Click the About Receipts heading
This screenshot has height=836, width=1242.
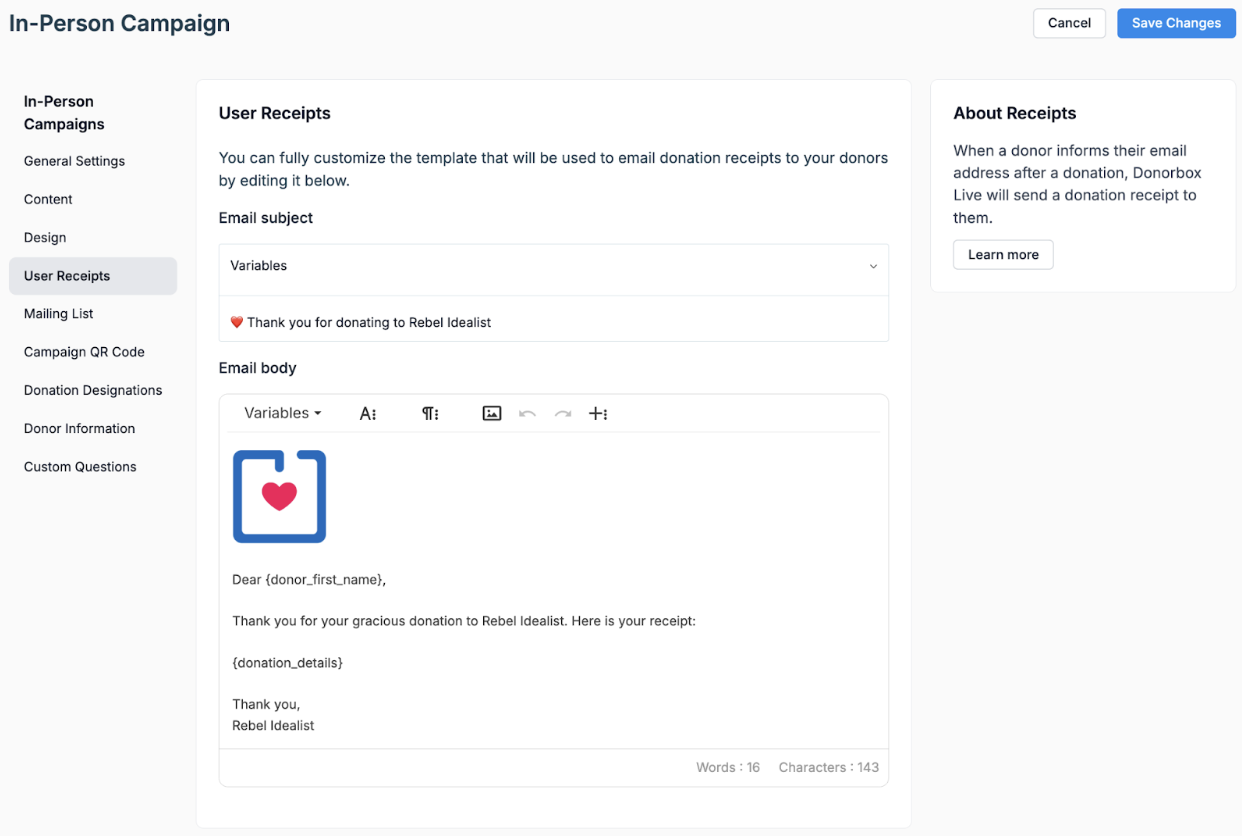[1015, 113]
